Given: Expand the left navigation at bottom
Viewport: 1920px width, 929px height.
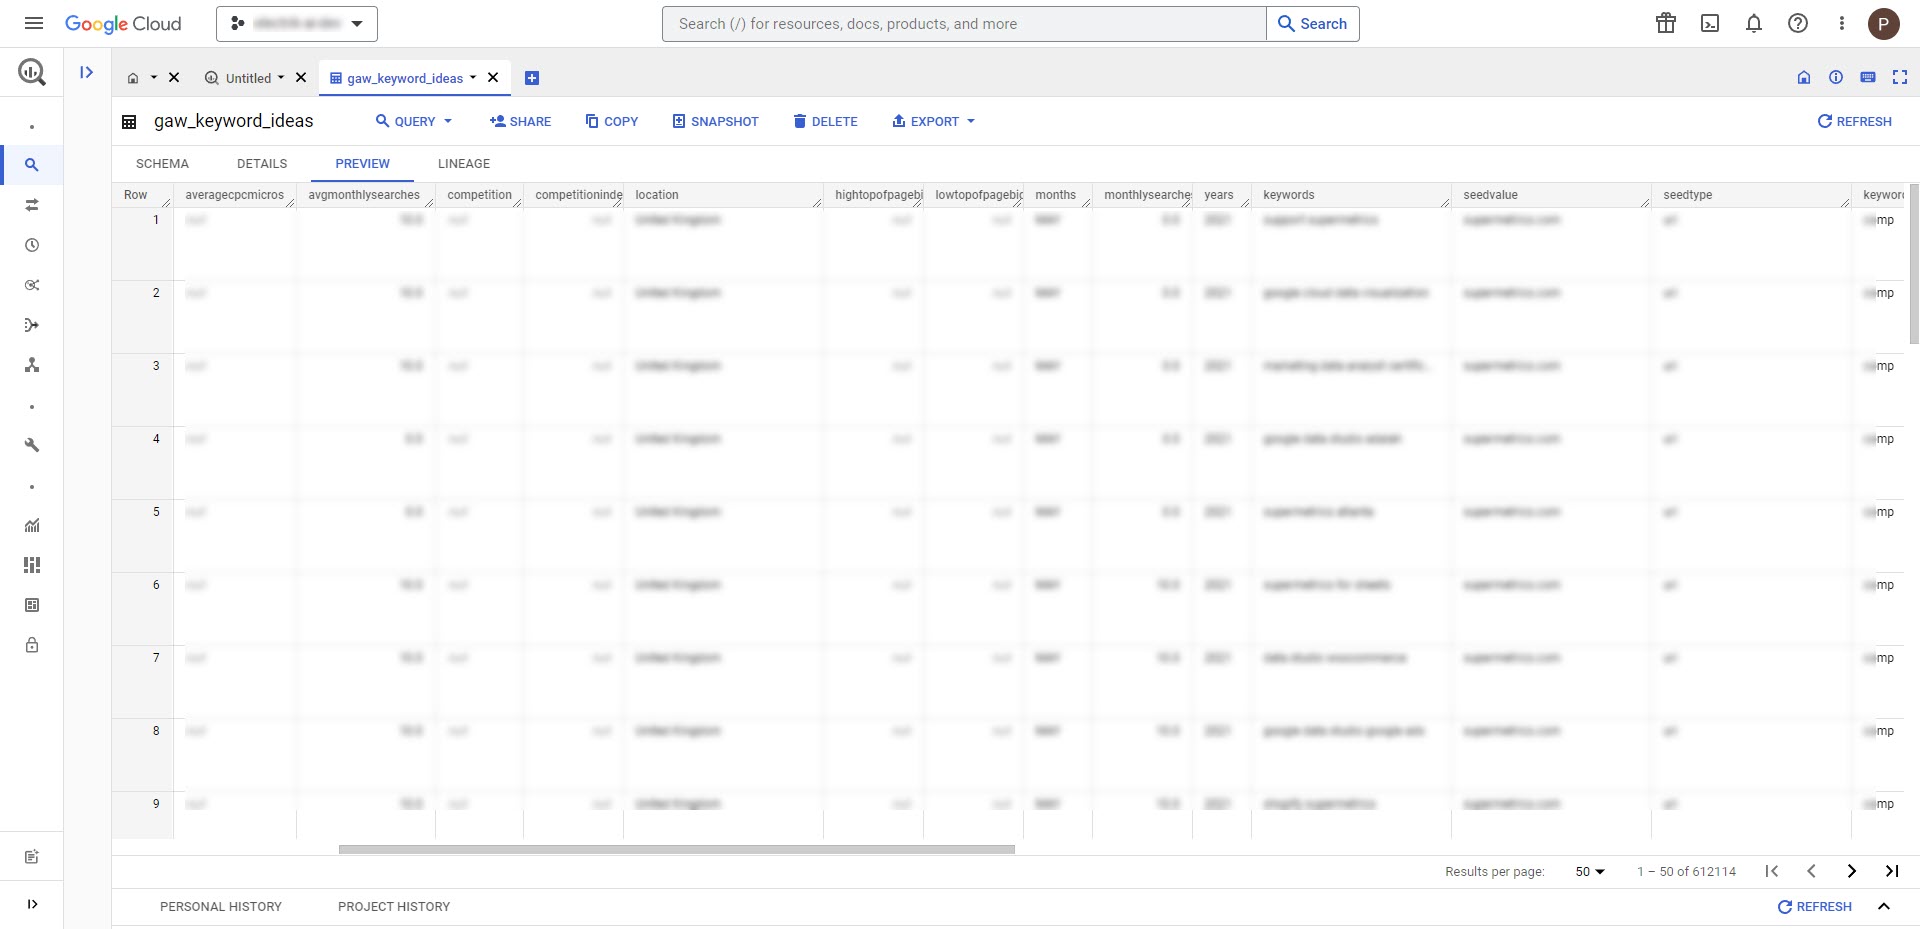Looking at the screenshot, I should [32, 904].
